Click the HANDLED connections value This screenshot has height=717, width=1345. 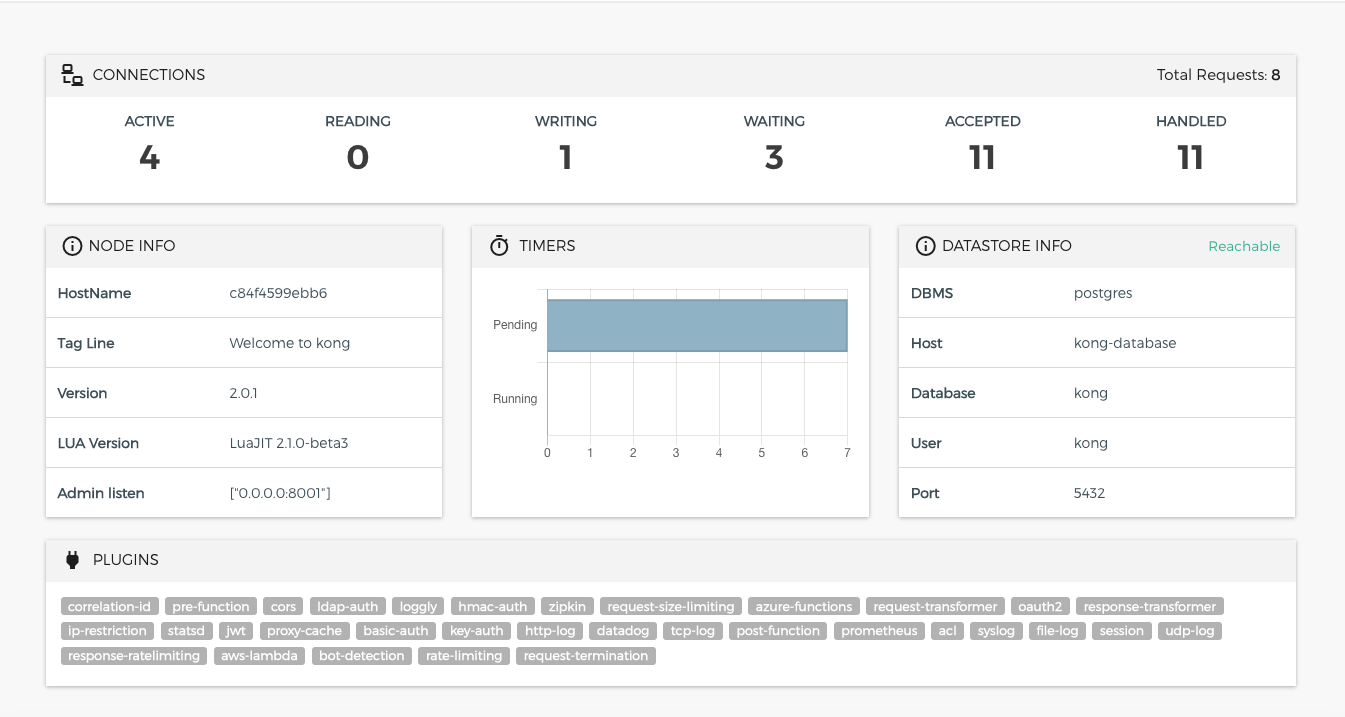[x=1190, y=158]
